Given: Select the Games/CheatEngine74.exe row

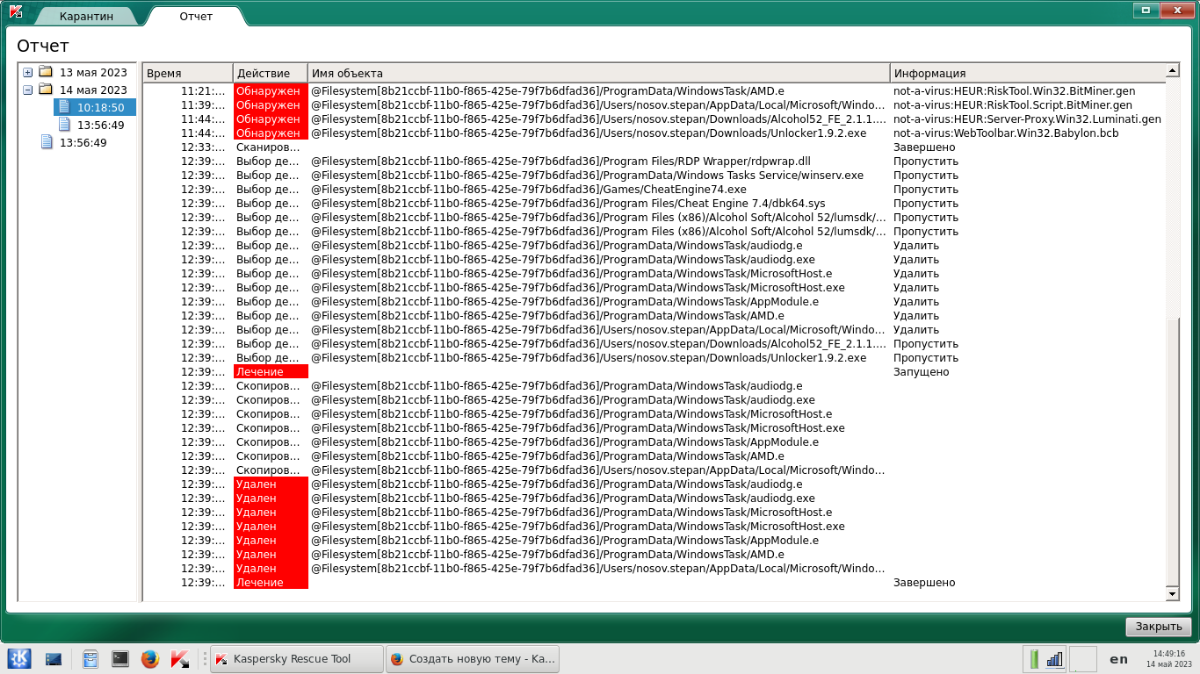Looking at the screenshot, I should pos(655,188).
